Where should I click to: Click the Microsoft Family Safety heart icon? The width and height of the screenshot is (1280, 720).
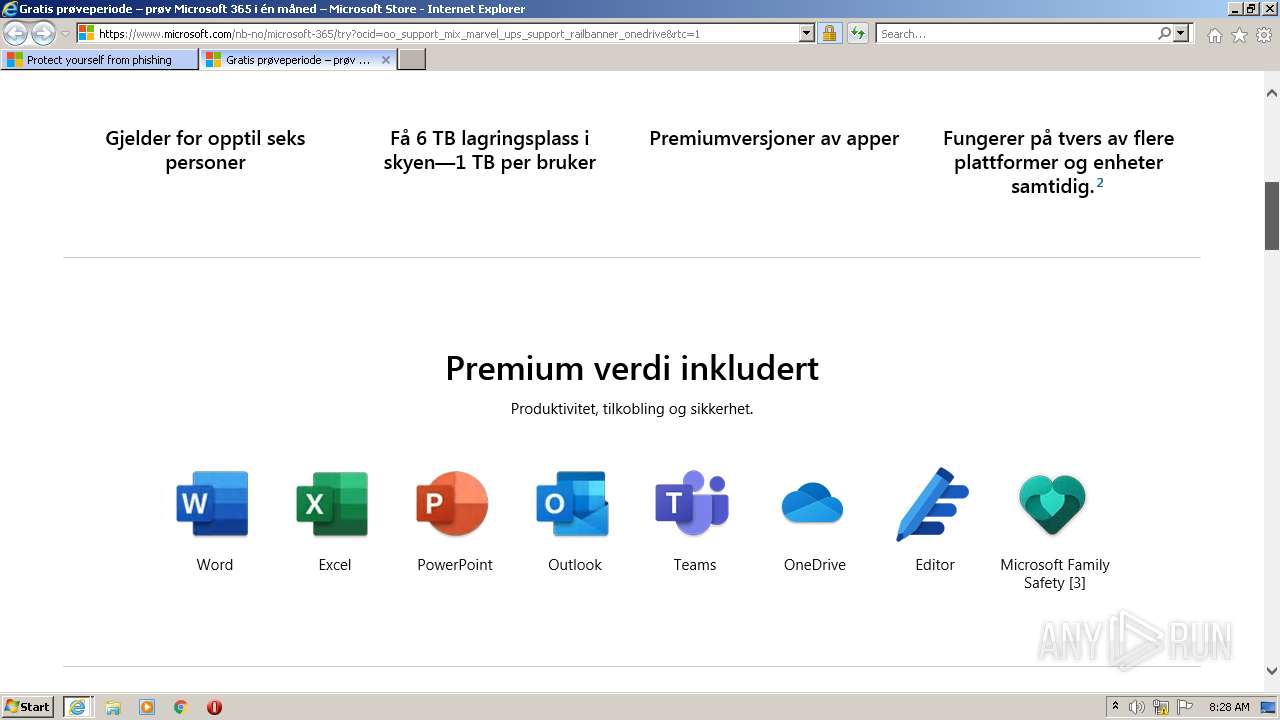[x=1054, y=504]
